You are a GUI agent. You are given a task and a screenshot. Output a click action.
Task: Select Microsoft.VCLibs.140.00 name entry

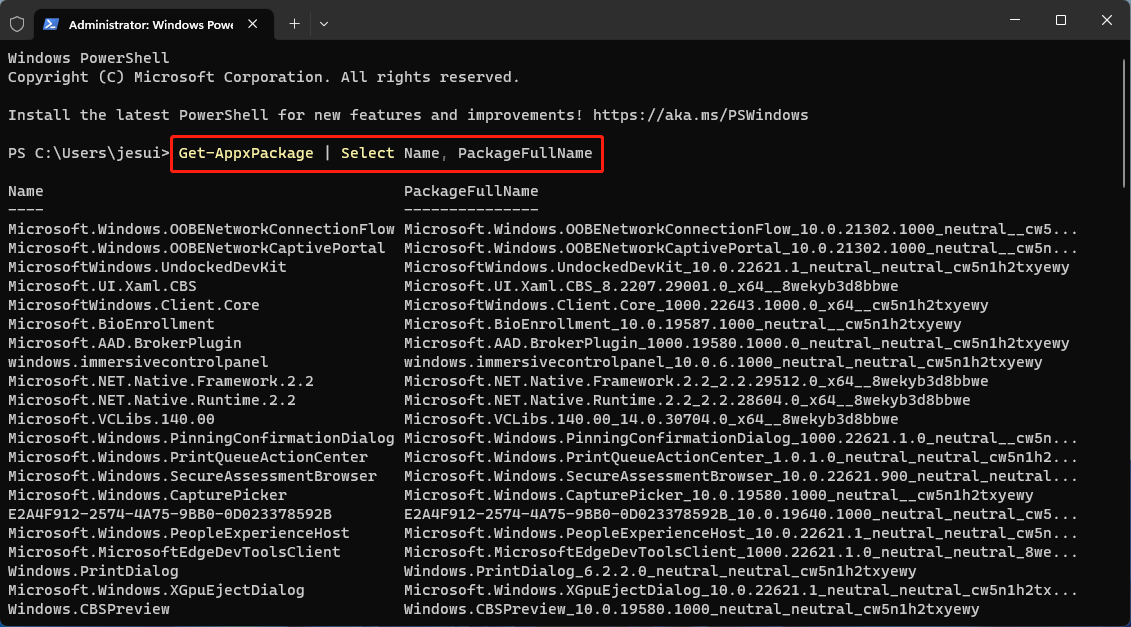click(111, 419)
